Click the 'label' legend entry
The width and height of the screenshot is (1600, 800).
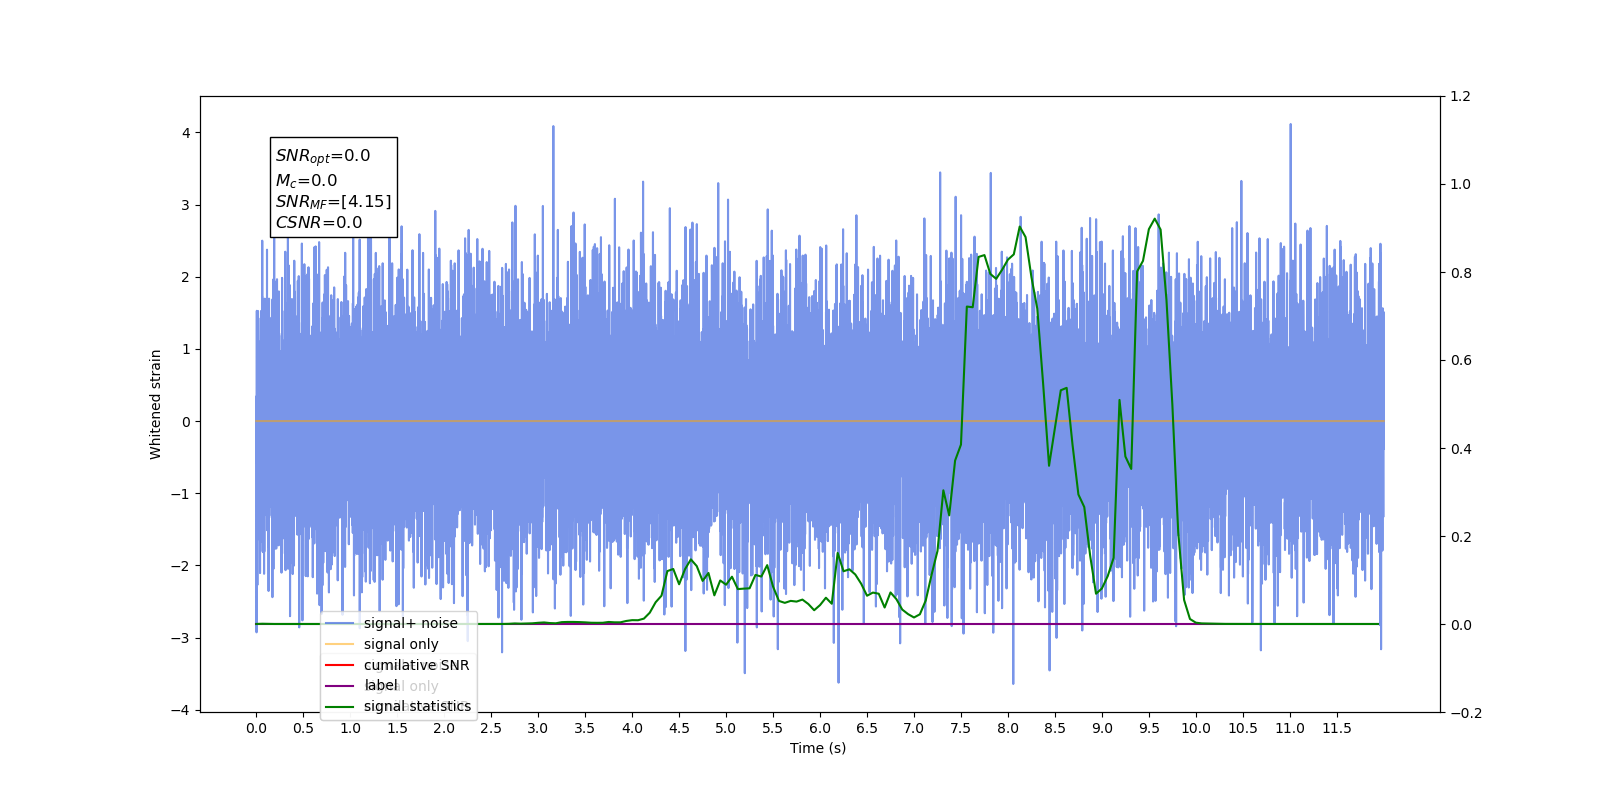coord(380,685)
